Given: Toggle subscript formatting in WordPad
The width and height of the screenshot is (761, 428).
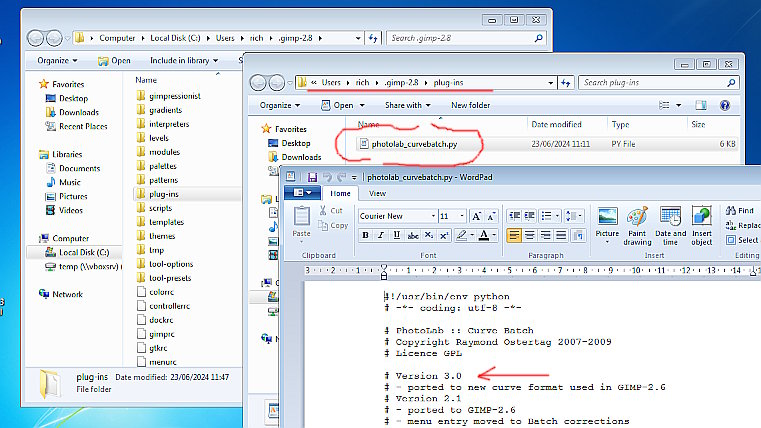Looking at the screenshot, I should [x=429, y=235].
